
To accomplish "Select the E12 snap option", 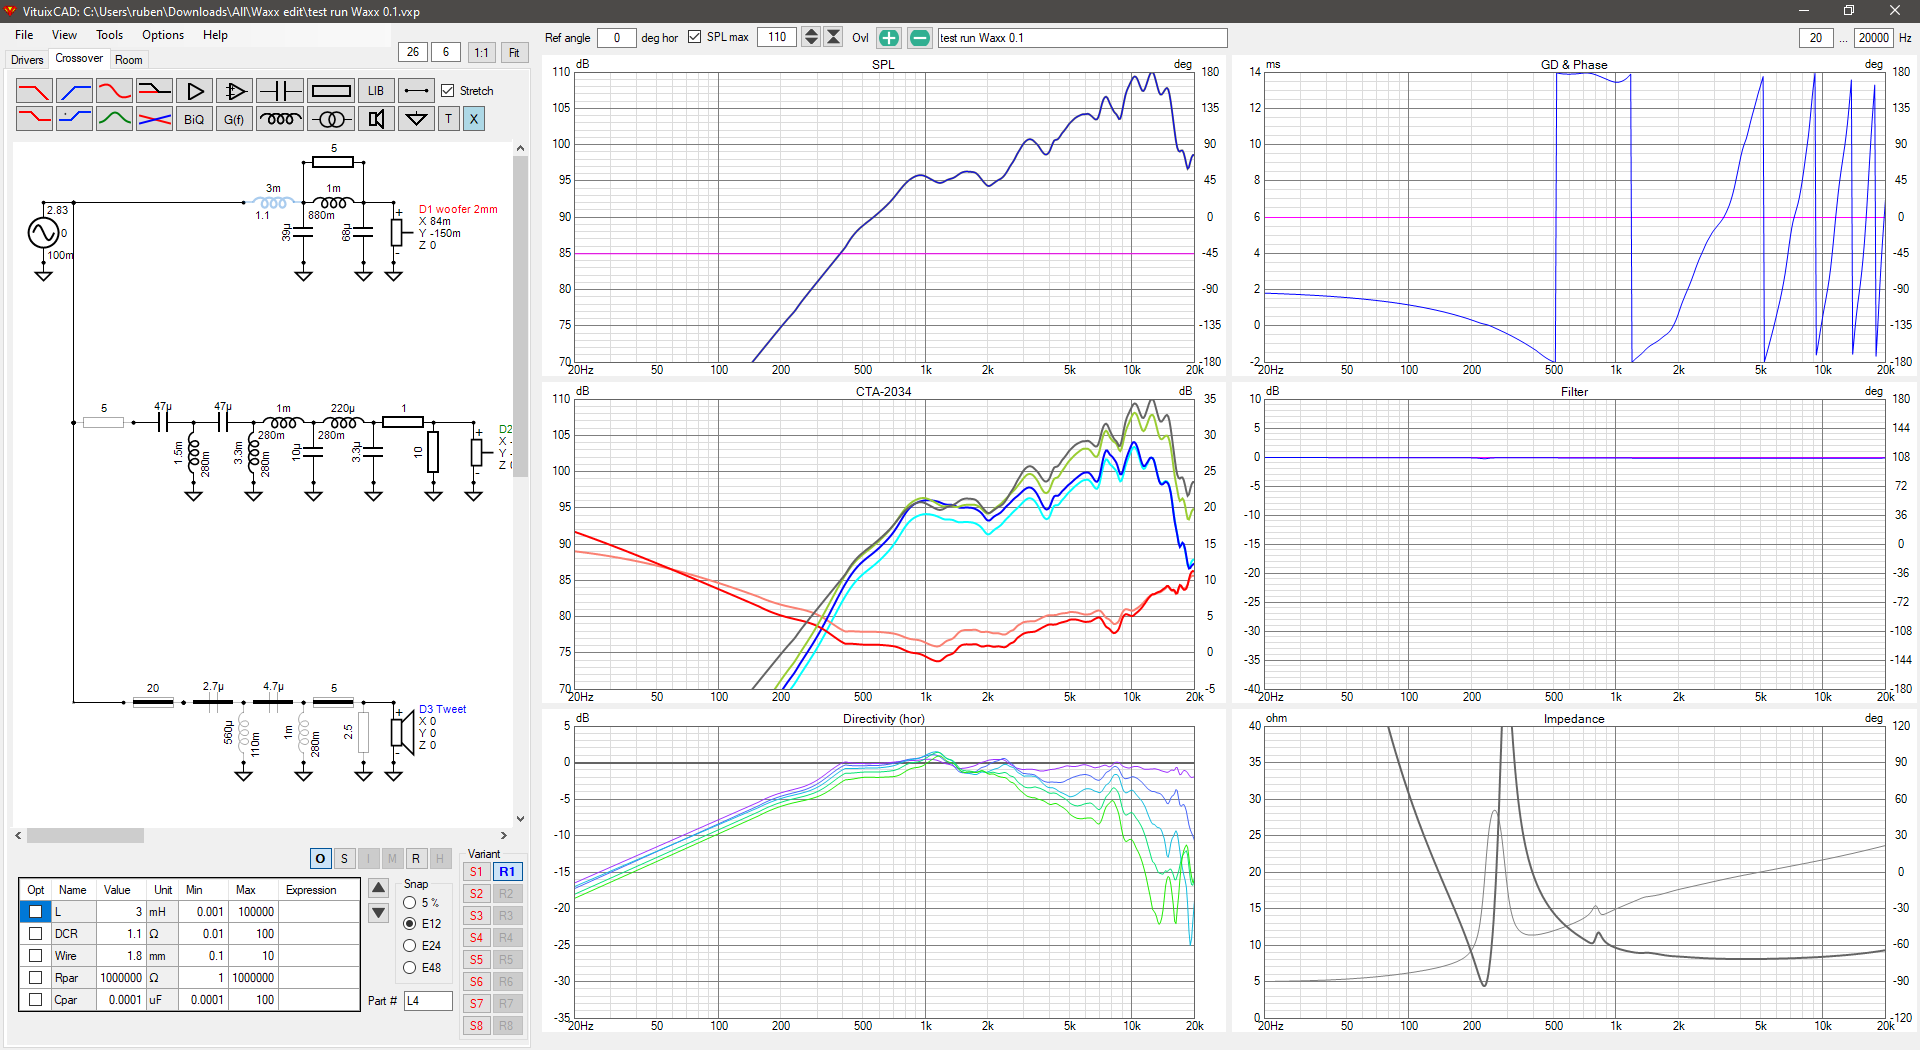I will pyautogui.click(x=410, y=924).
